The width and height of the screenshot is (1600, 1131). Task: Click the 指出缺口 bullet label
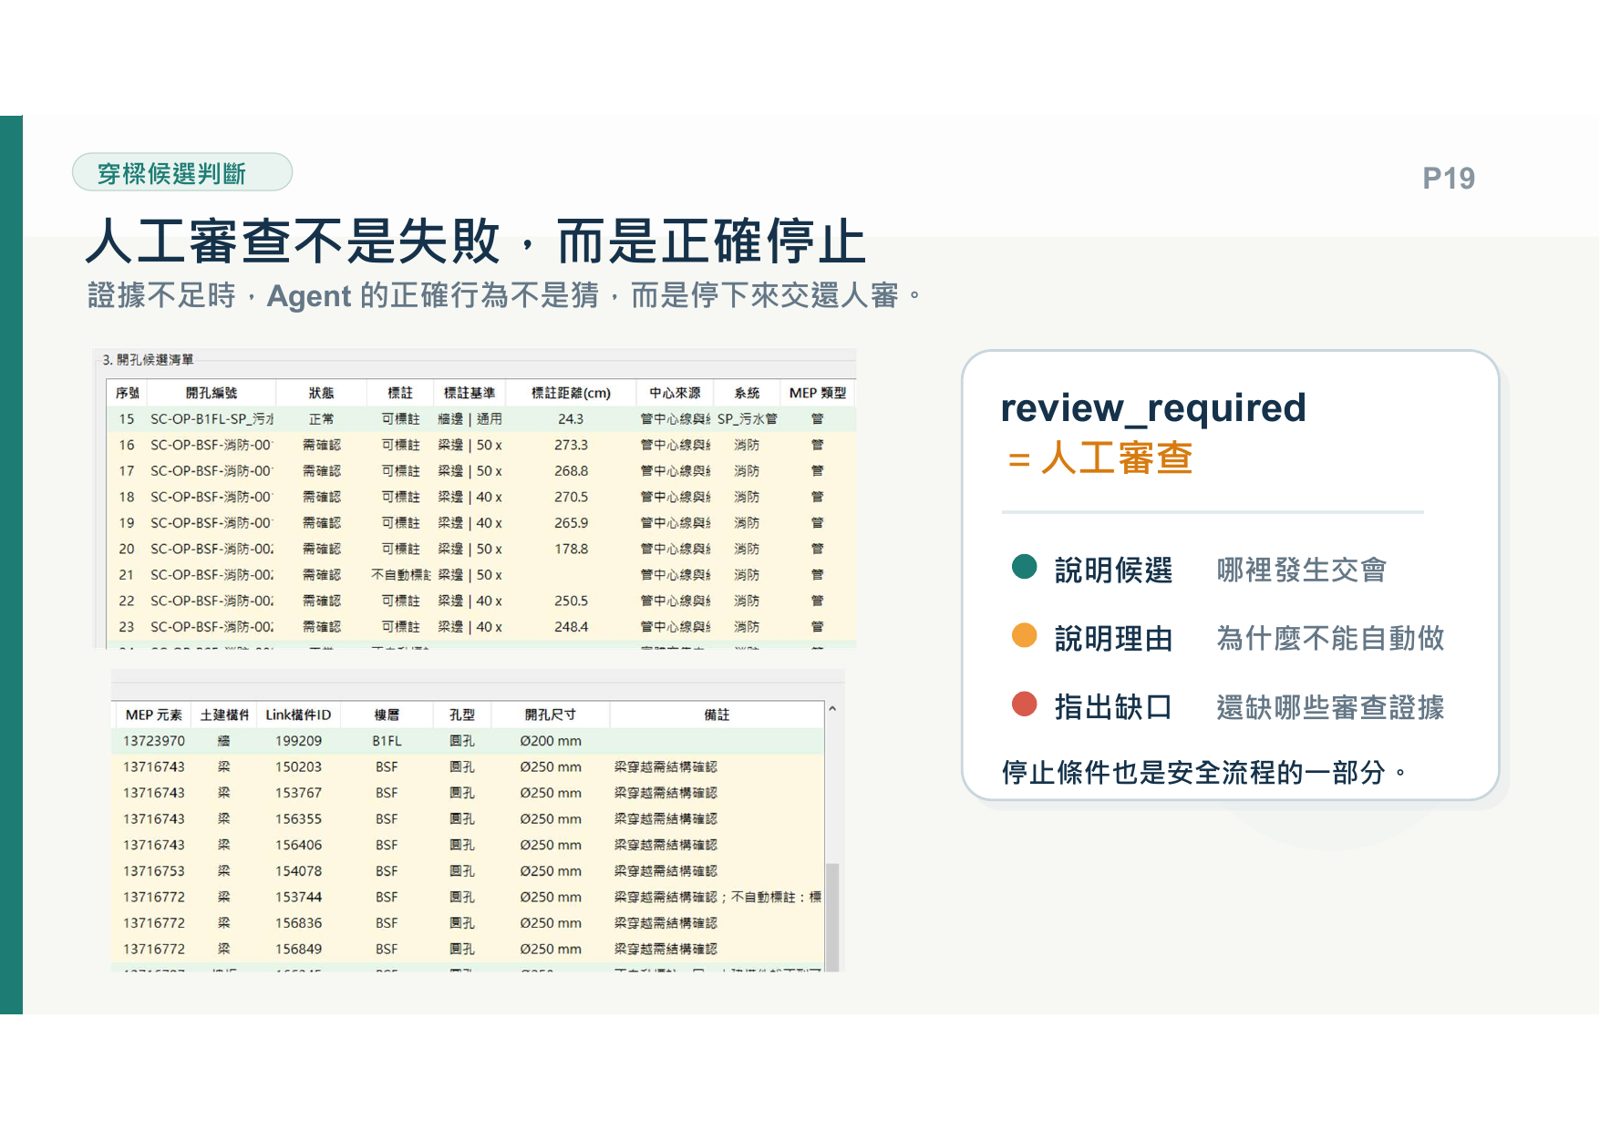(x=1113, y=707)
